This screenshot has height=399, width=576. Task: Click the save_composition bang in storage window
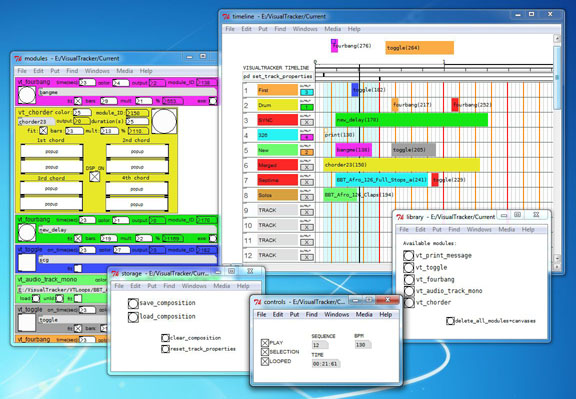(133, 303)
